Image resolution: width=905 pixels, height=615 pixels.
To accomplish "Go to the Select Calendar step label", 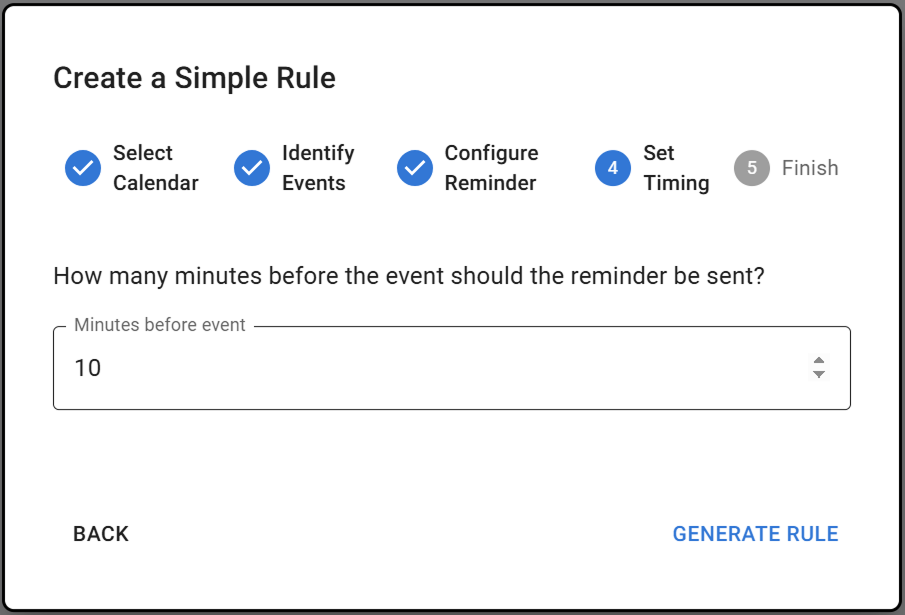I will point(155,168).
